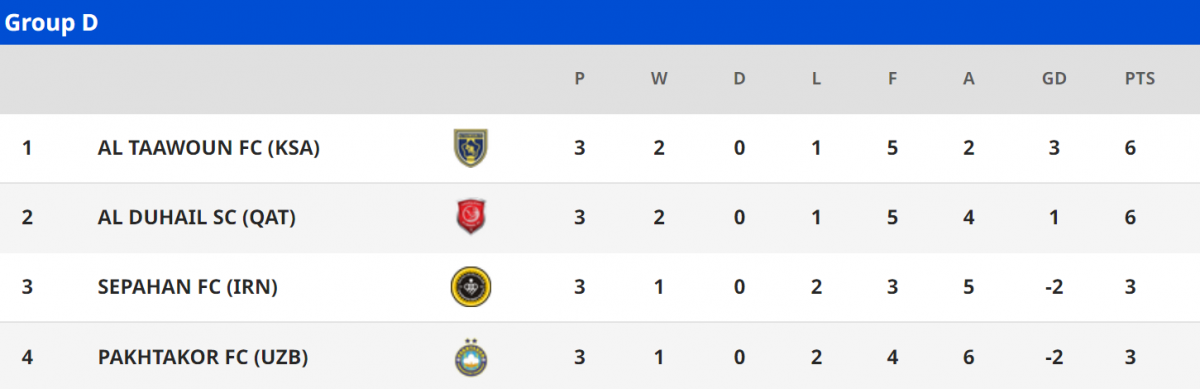Click the Sepahan FC round crest
Viewport: 1200px width, 389px height.
click(x=471, y=287)
